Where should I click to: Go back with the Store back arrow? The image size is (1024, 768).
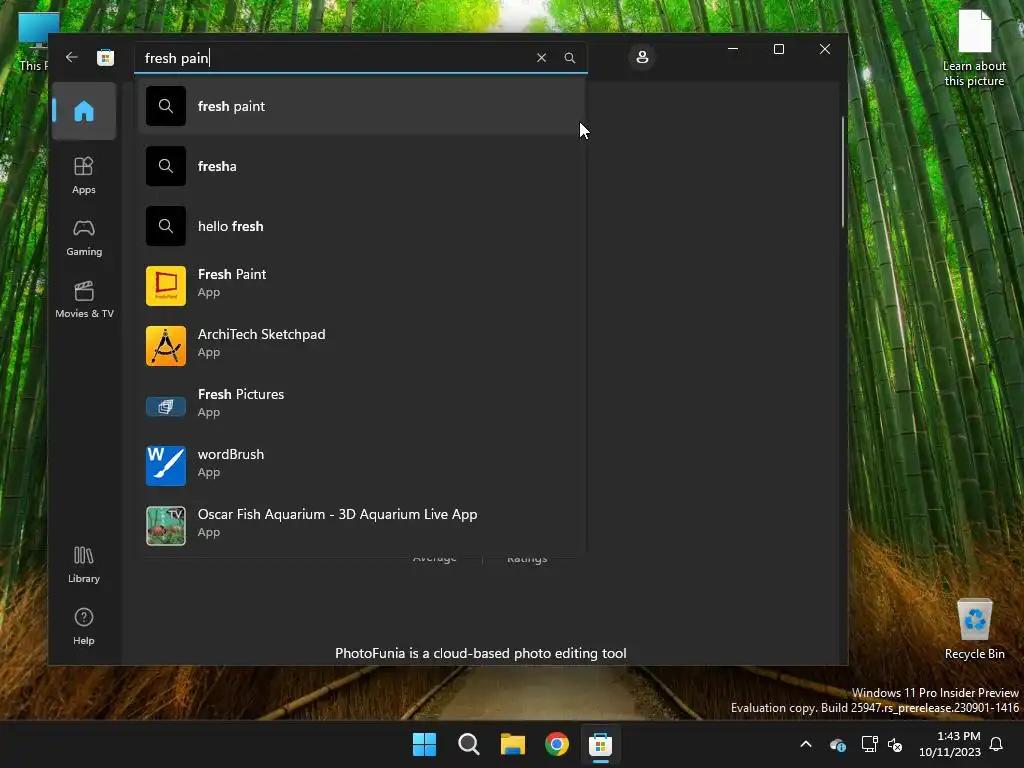pos(72,57)
